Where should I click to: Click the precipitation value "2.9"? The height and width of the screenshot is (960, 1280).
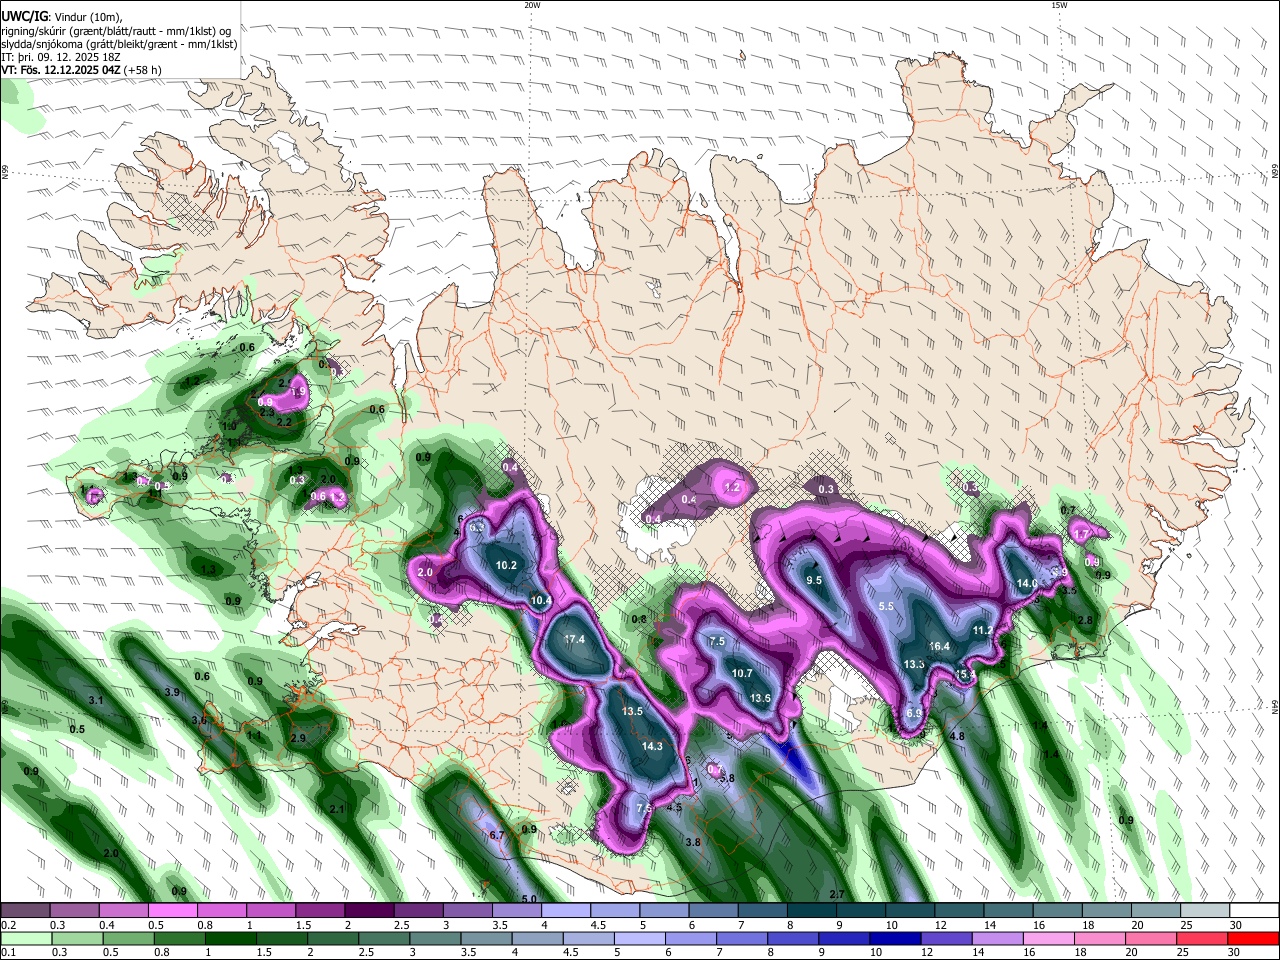(x=298, y=738)
